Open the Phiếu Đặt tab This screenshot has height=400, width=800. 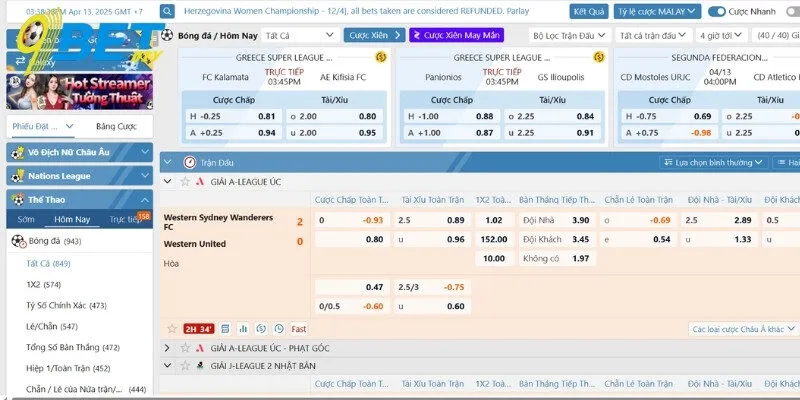tap(43, 127)
